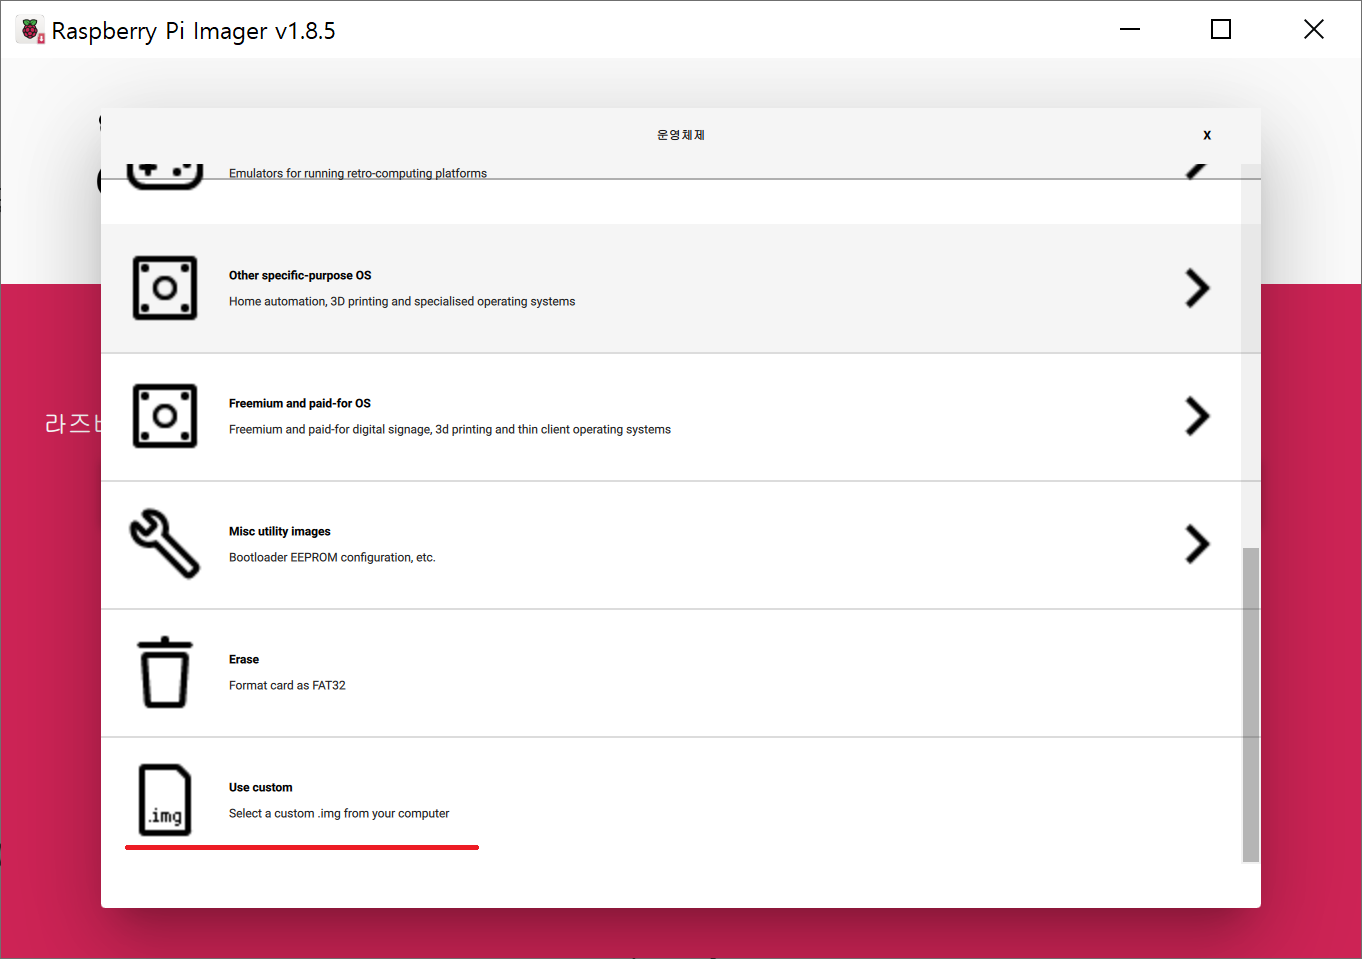Click the Erase trash can icon
Viewport: 1362px width, 959px height.
click(x=165, y=672)
